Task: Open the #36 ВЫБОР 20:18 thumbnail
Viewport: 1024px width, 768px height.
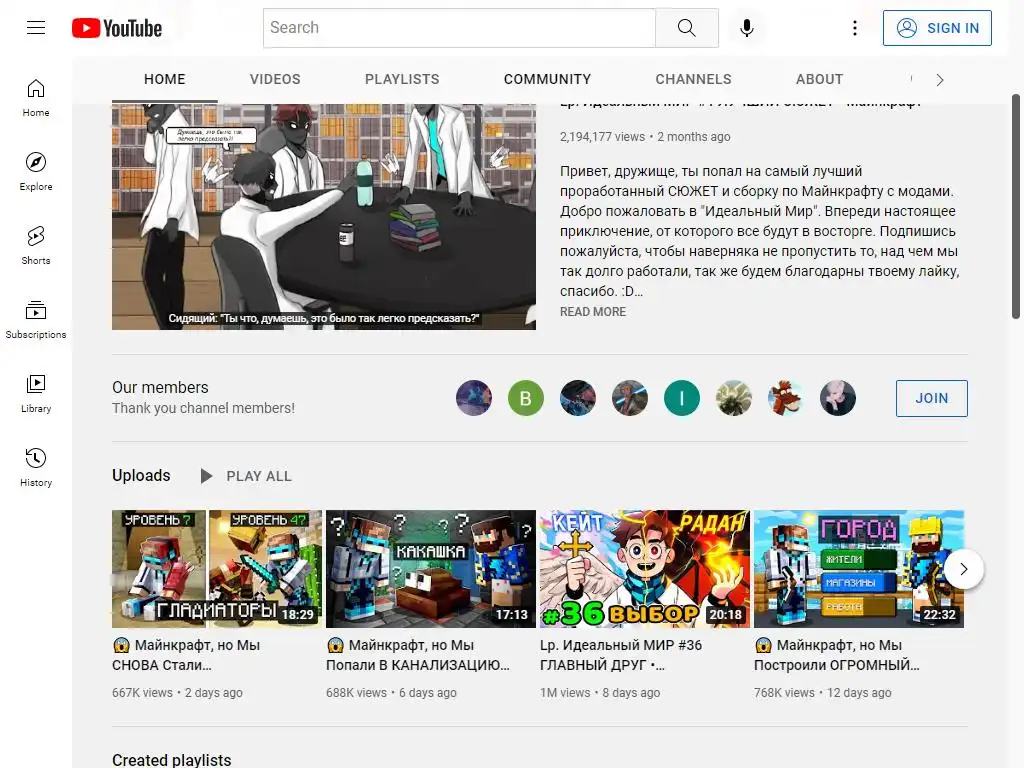Action: (645, 569)
